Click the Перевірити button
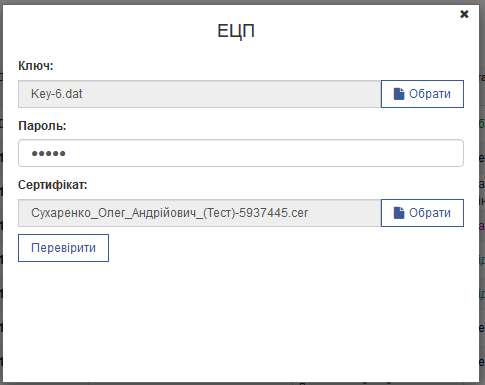 [x=63, y=248]
